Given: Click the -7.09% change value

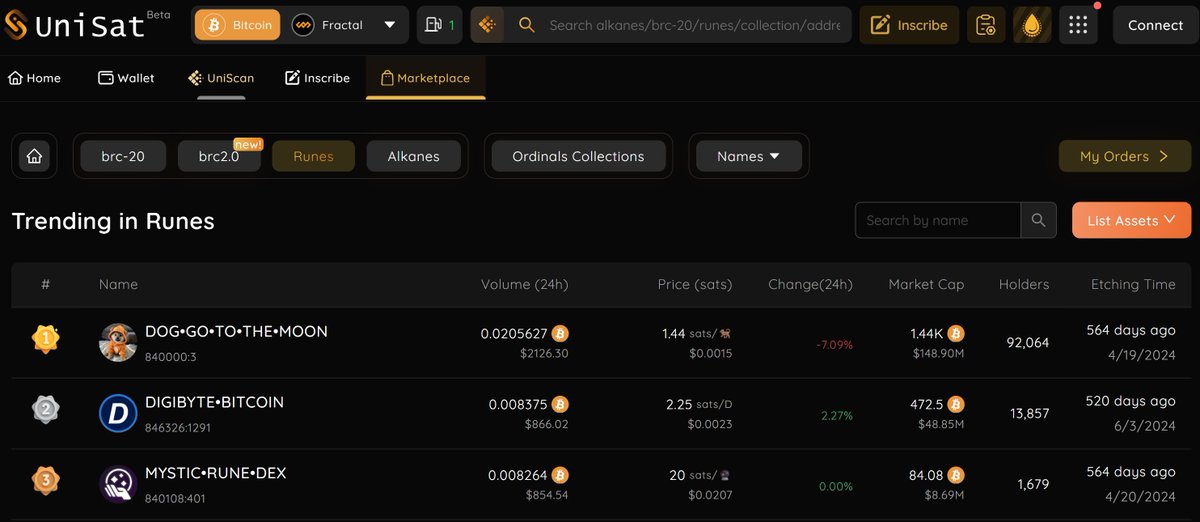Looking at the screenshot, I should 834,345.
